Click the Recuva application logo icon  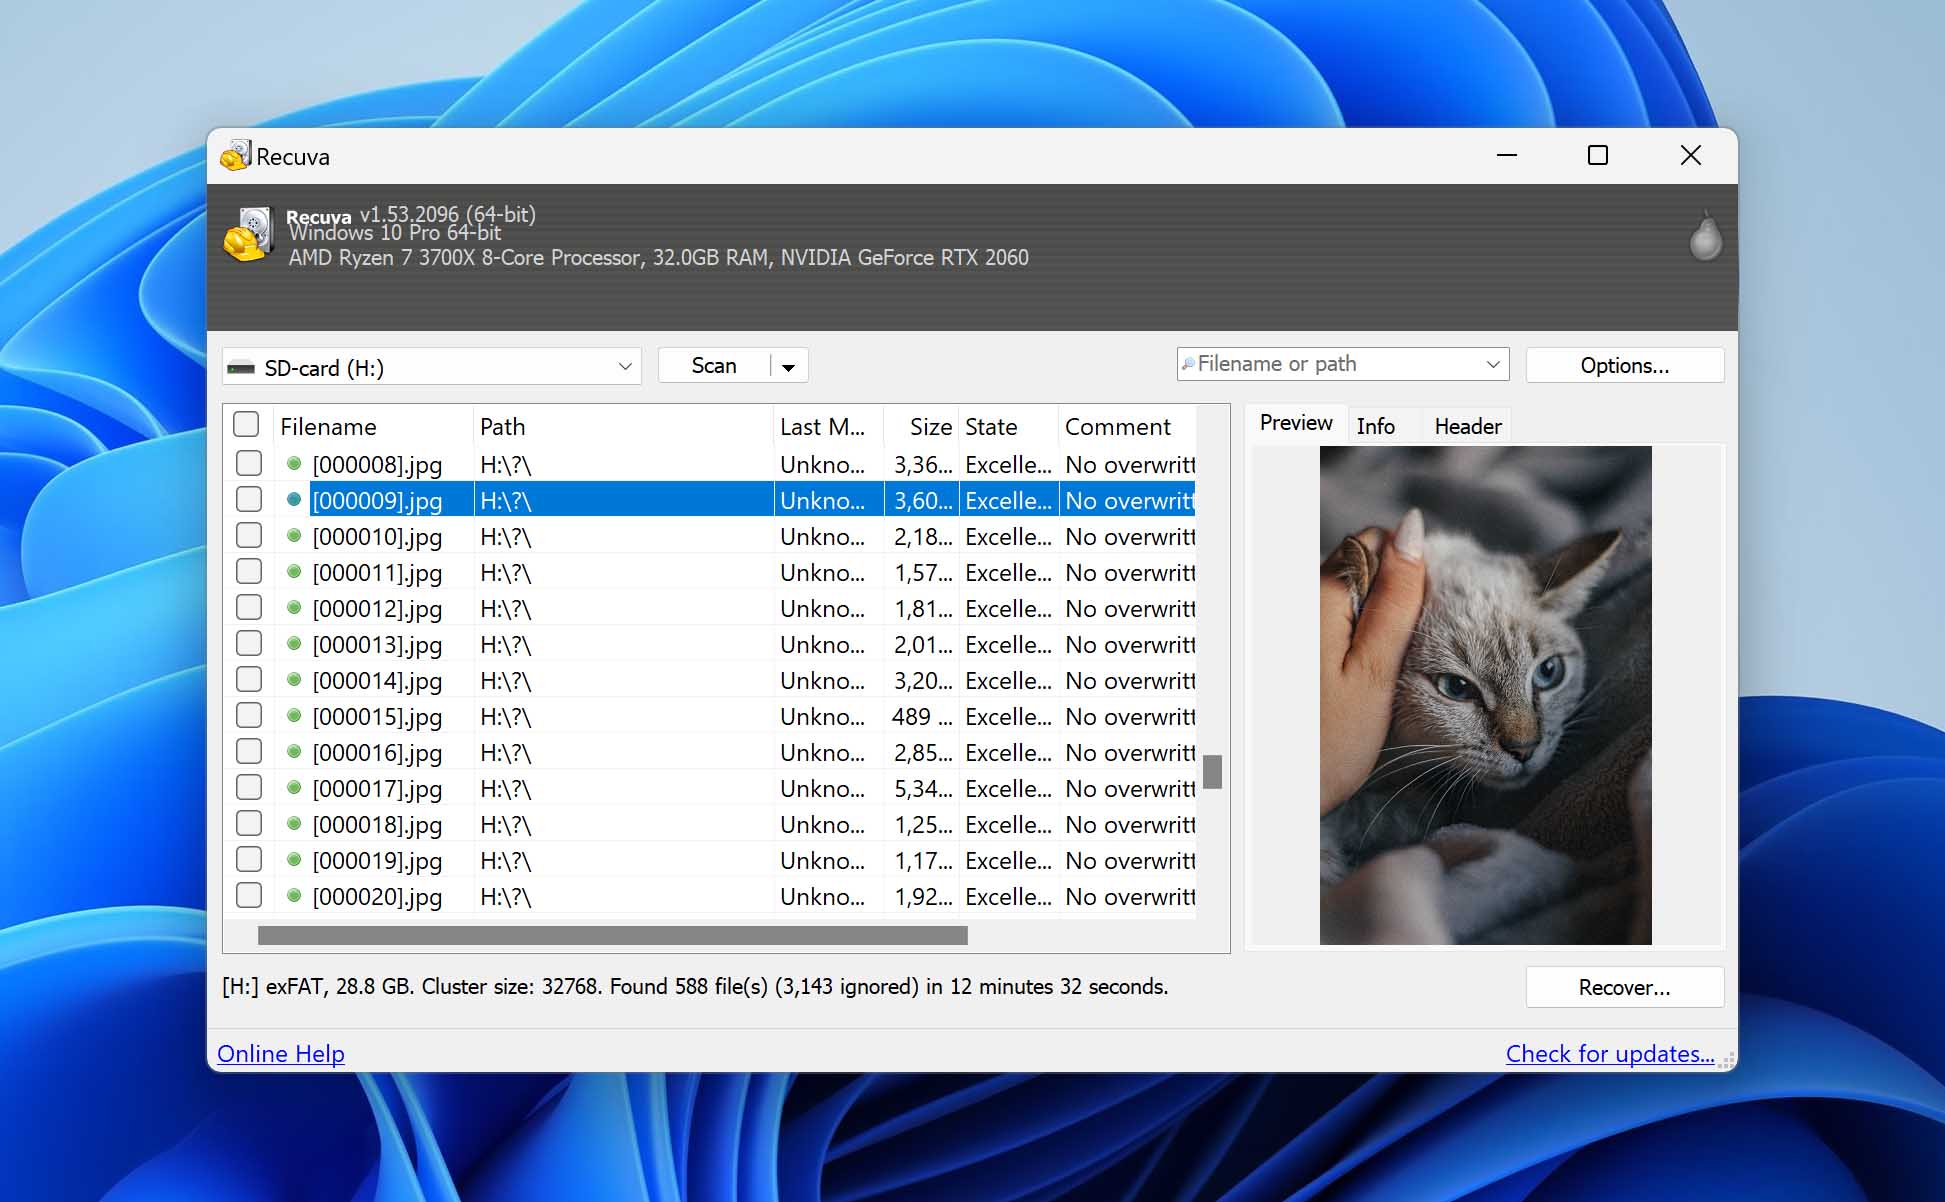[240, 156]
